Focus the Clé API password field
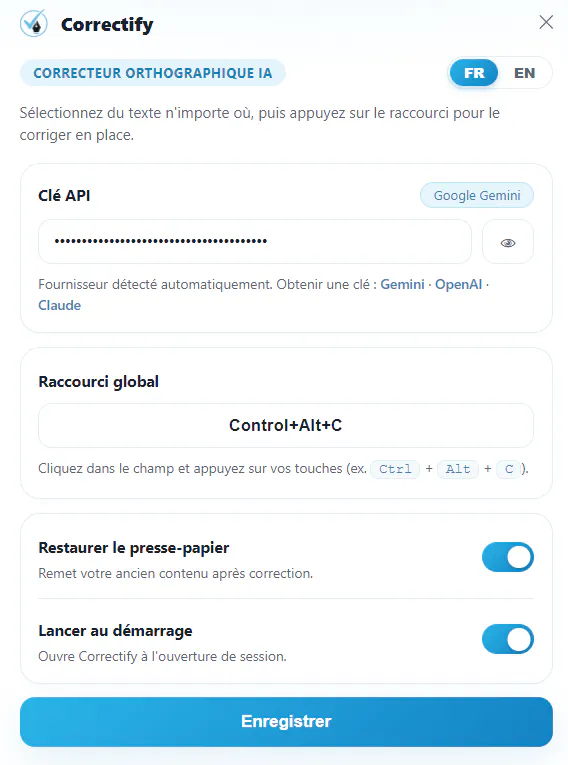The height and width of the screenshot is (765, 568). 255,242
